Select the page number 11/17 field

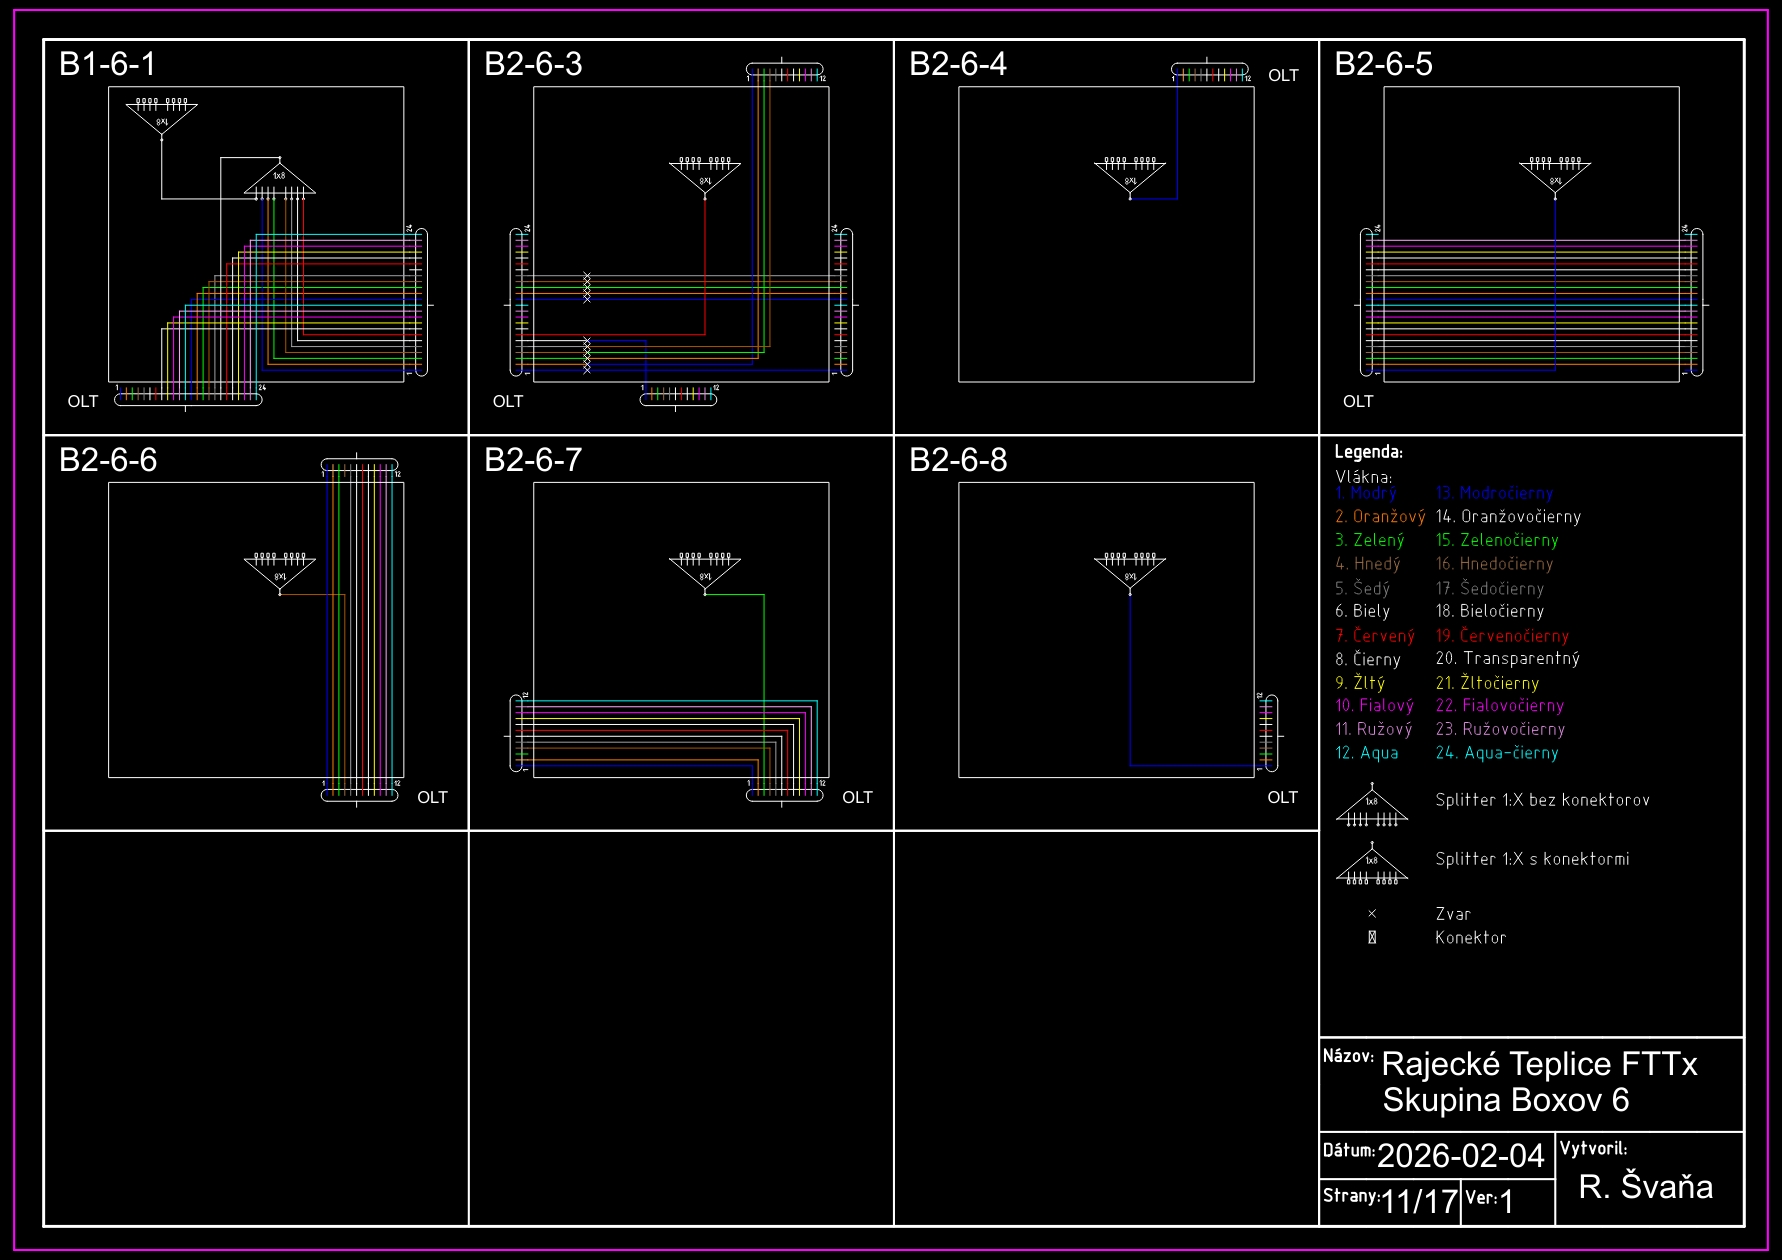pos(1419,1201)
